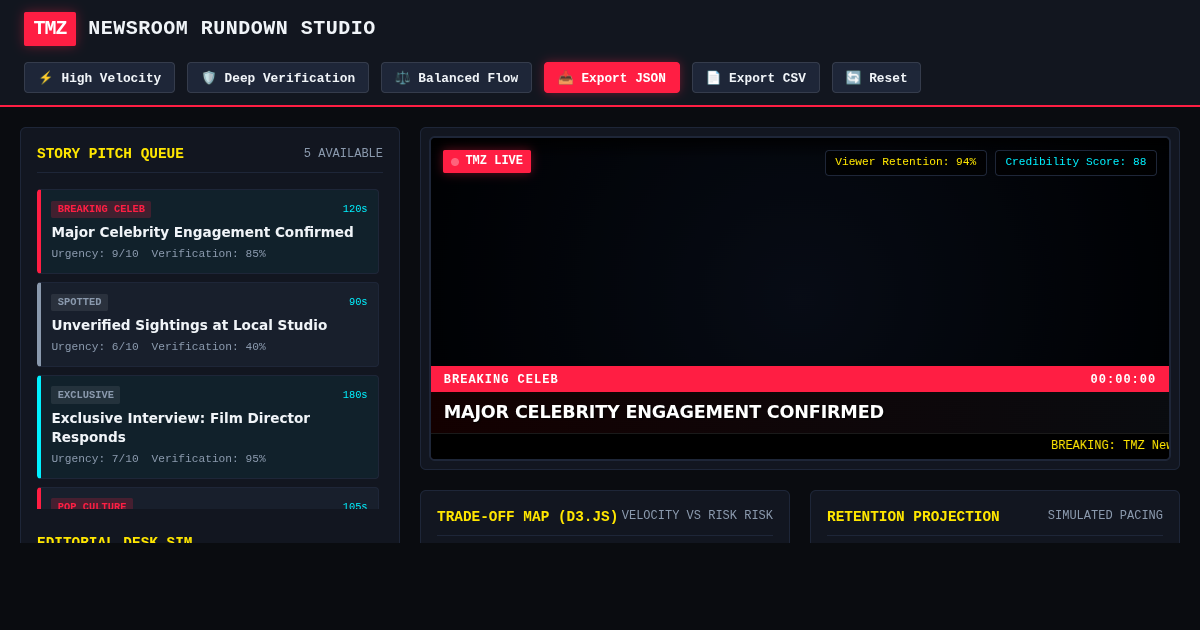
Task: Click the shield icon on Deep Verification
Action: (209, 78)
